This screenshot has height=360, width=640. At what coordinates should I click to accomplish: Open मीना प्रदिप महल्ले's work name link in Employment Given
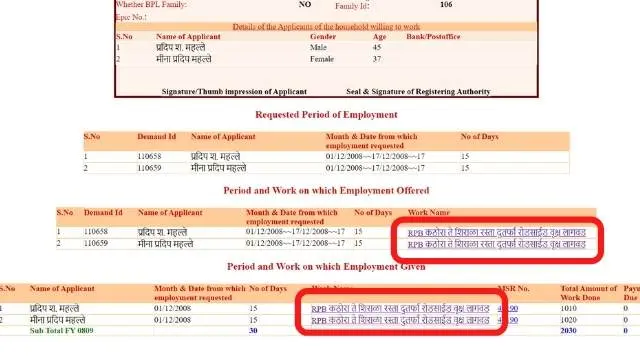coord(400,320)
